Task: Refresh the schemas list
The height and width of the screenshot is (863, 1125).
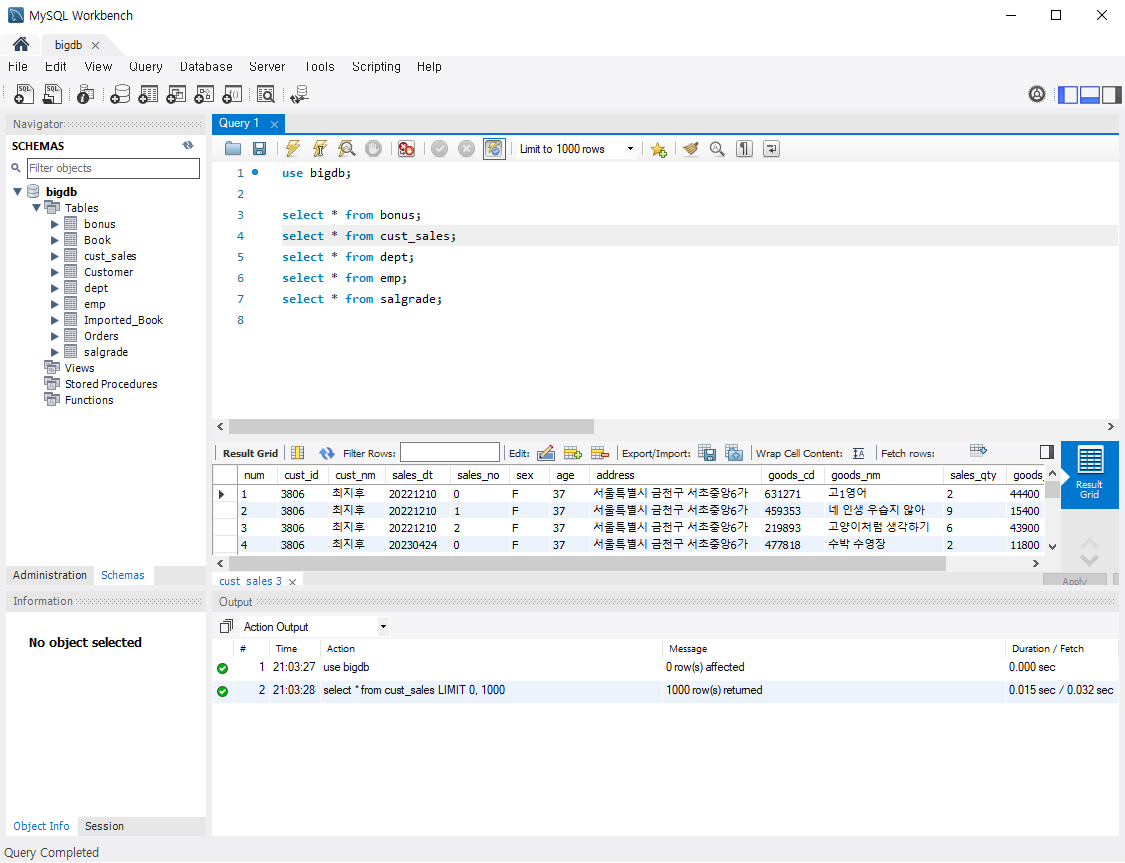Action: pyautogui.click(x=188, y=146)
